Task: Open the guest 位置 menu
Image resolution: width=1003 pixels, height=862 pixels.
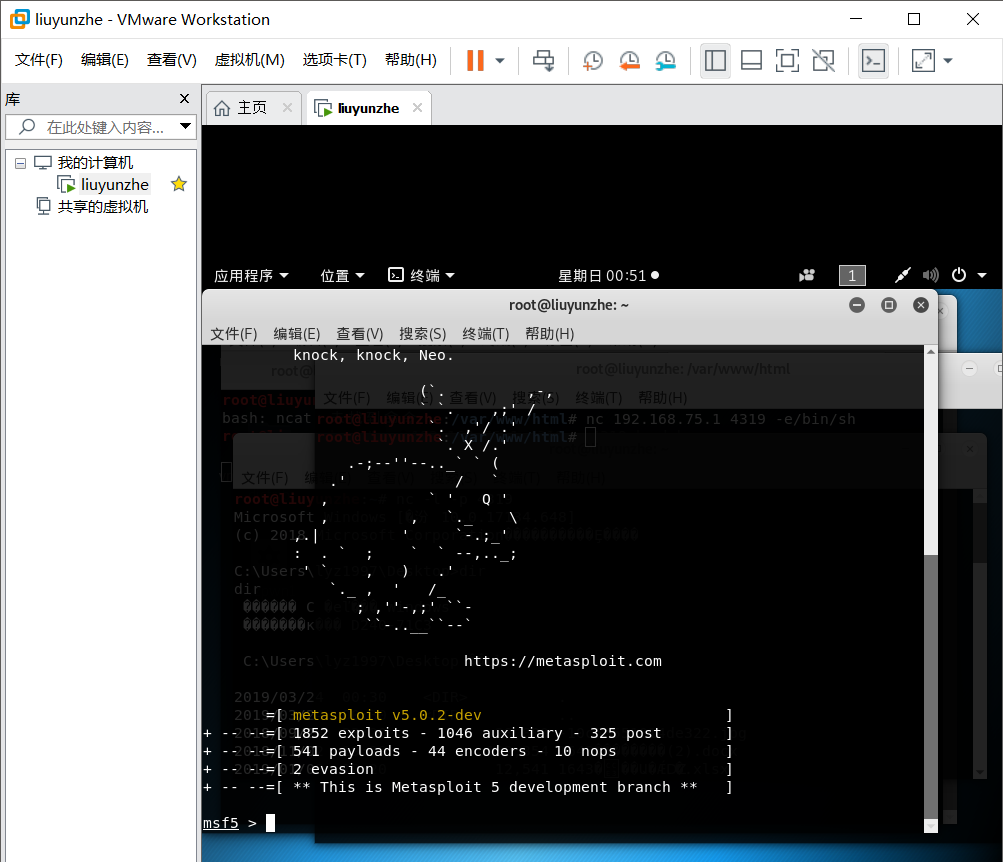Action: pyautogui.click(x=342, y=276)
